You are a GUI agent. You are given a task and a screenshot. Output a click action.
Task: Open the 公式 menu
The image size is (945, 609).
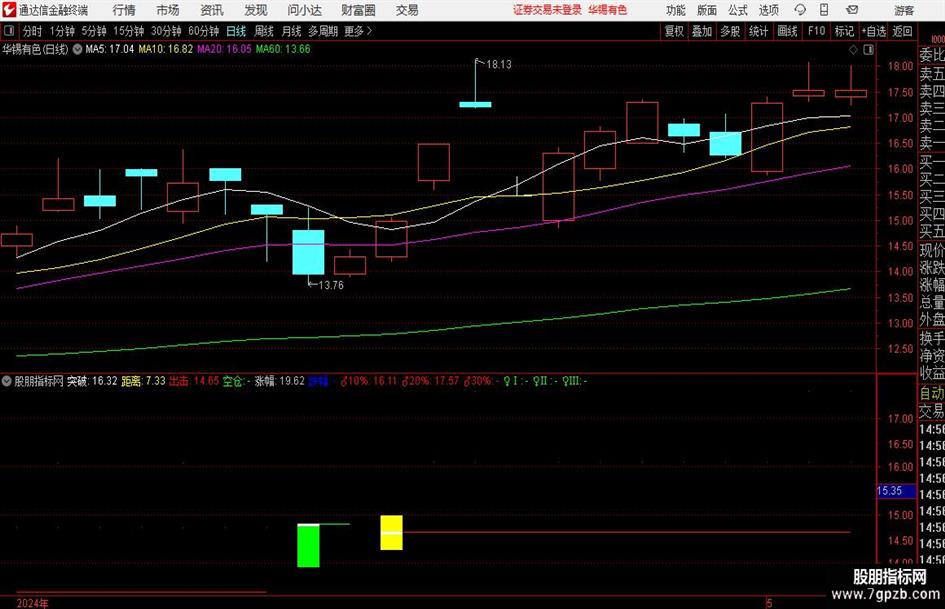pyautogui.click(x=738, y=10)
